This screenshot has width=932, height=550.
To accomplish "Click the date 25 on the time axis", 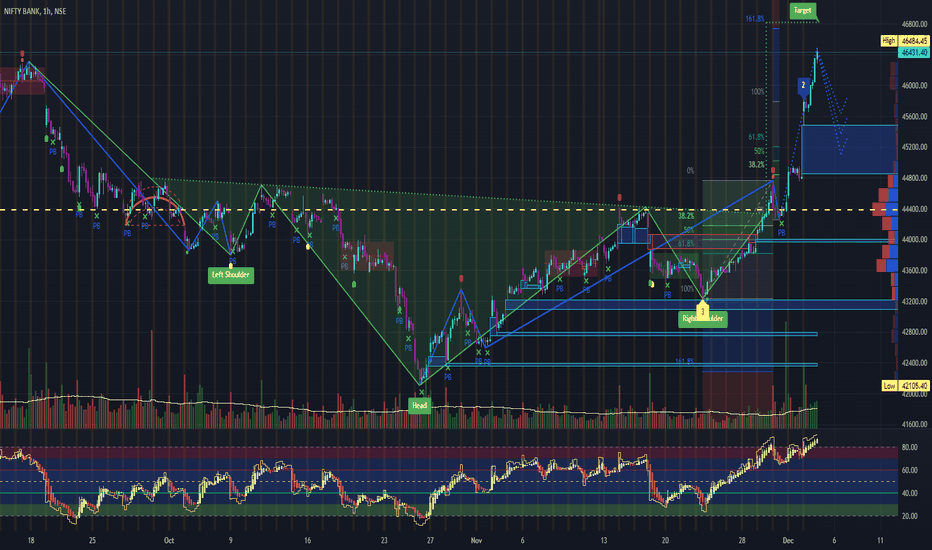I will [92, 540].
